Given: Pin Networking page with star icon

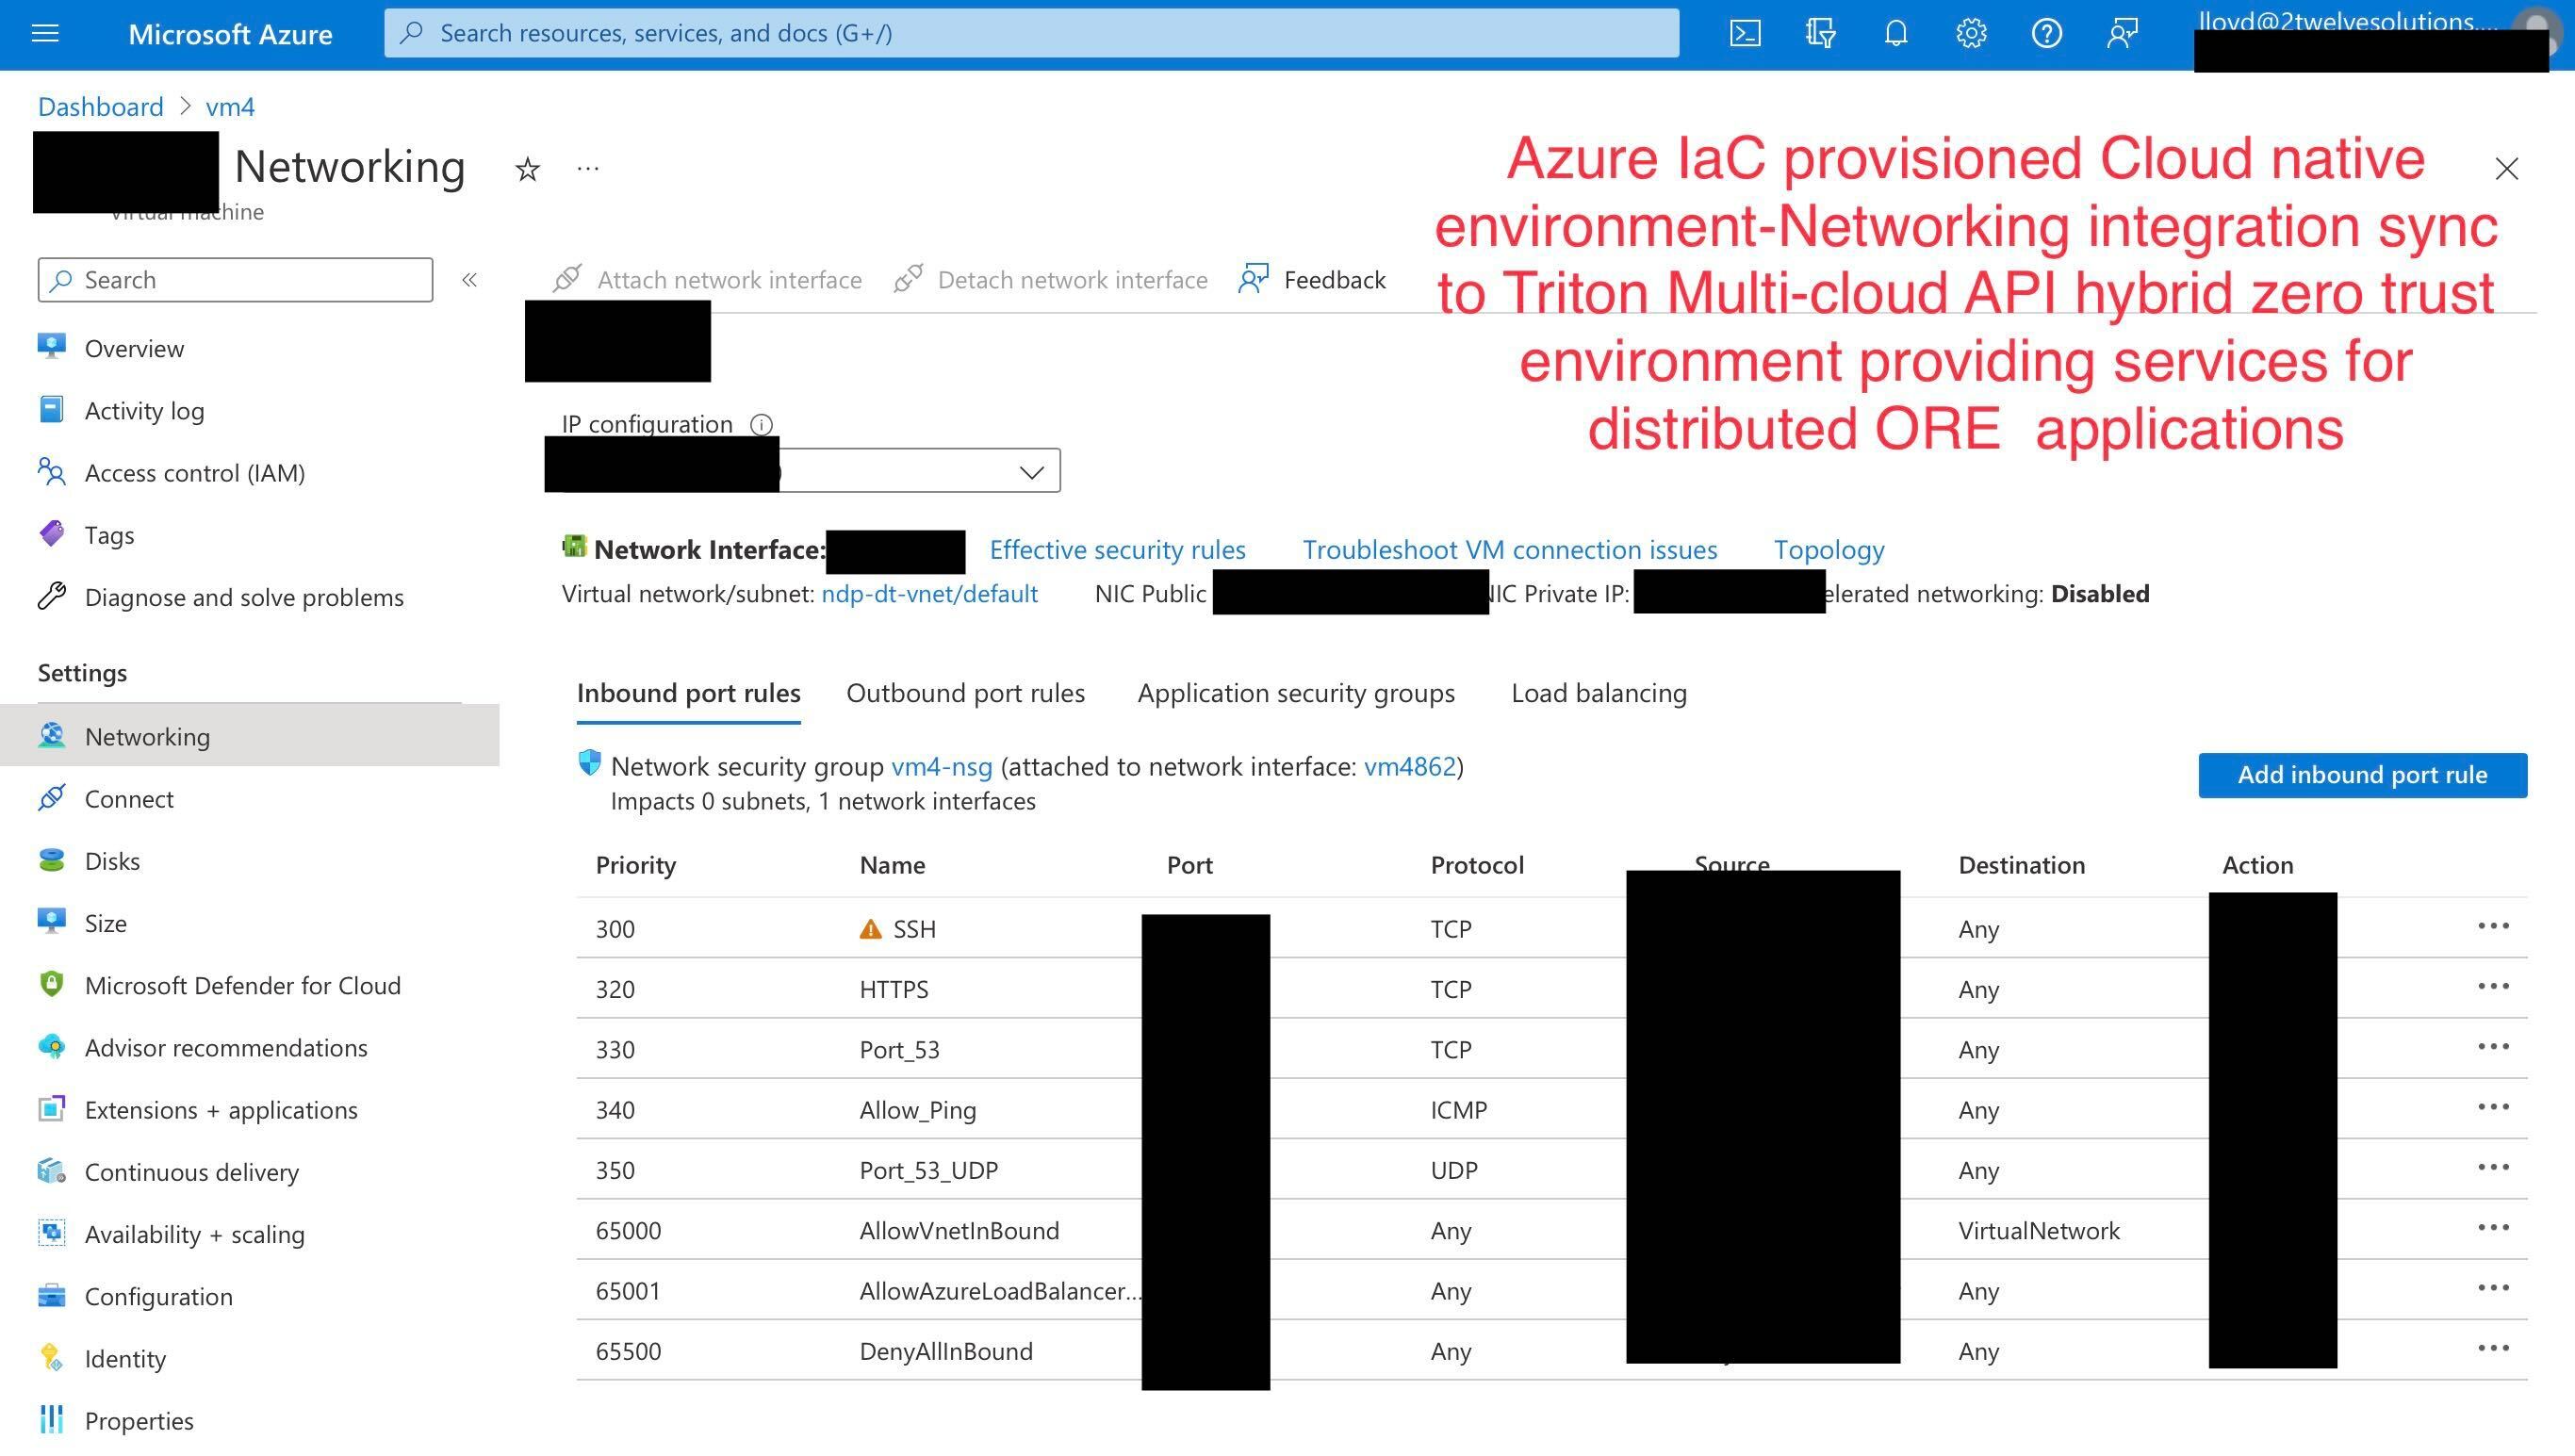Looking at the screenshot, I should [x=527, y=169].
